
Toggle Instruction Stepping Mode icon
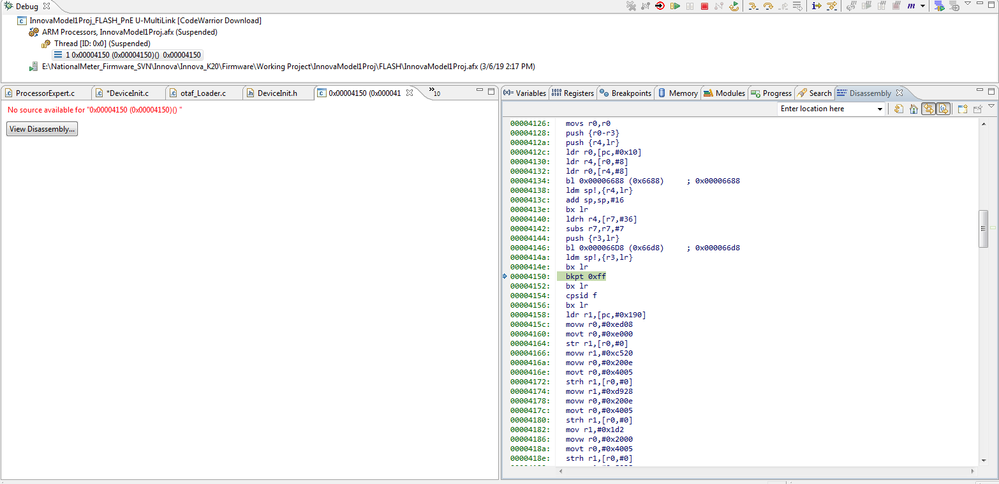click(817, 6)
